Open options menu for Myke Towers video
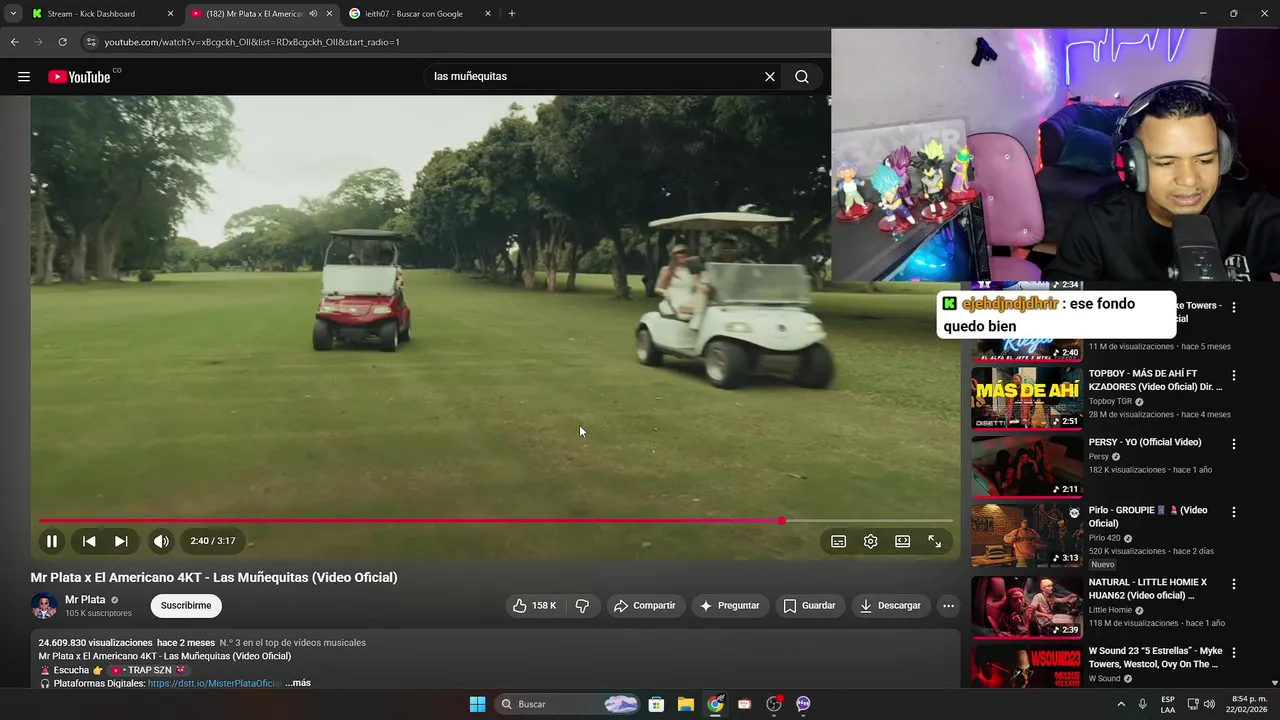 [x=1234, y=307]
